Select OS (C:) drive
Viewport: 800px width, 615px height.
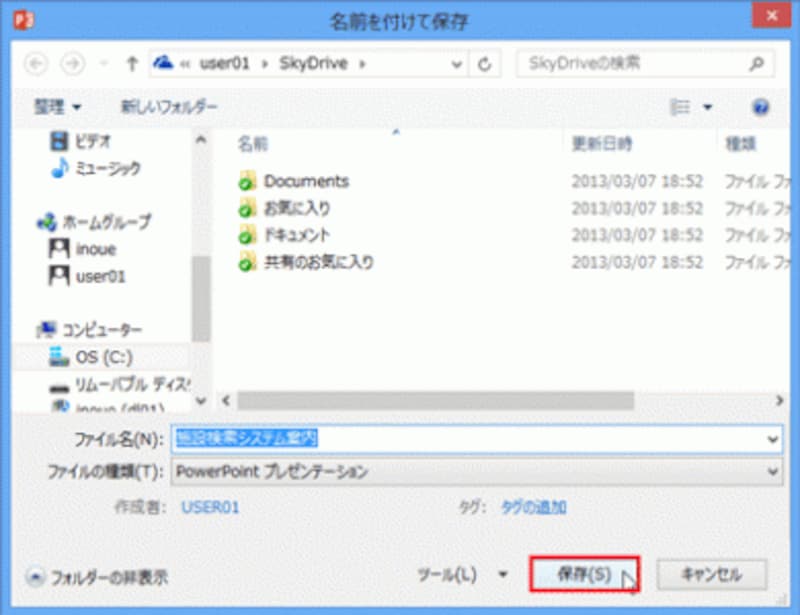[x=91, y=357]
